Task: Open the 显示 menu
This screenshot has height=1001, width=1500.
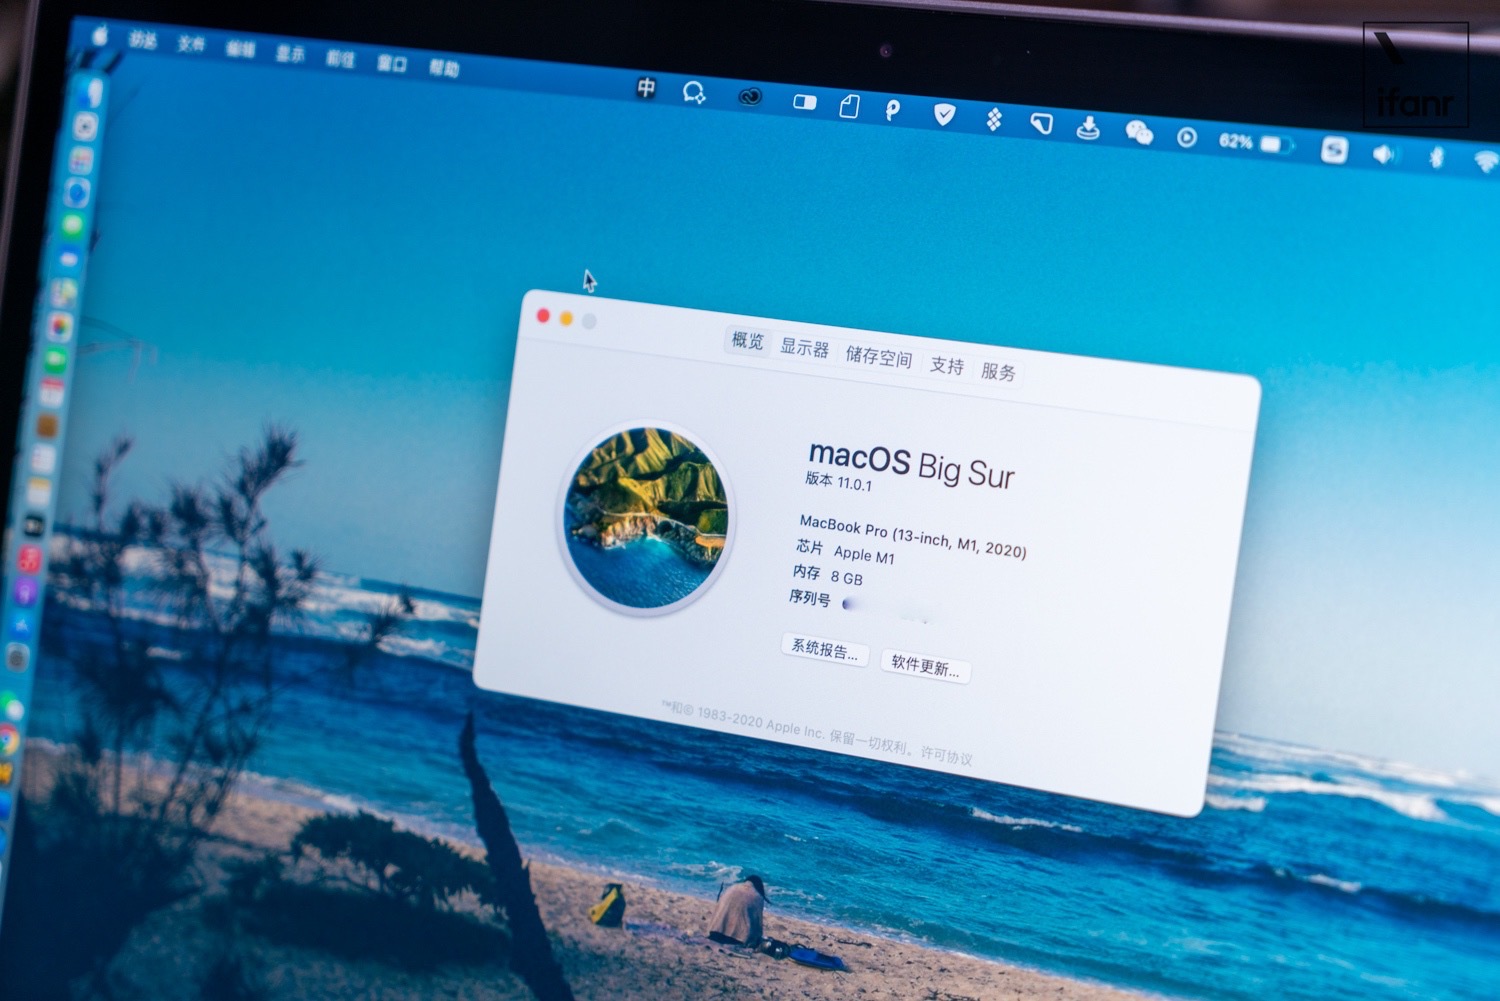Action: 290,54
